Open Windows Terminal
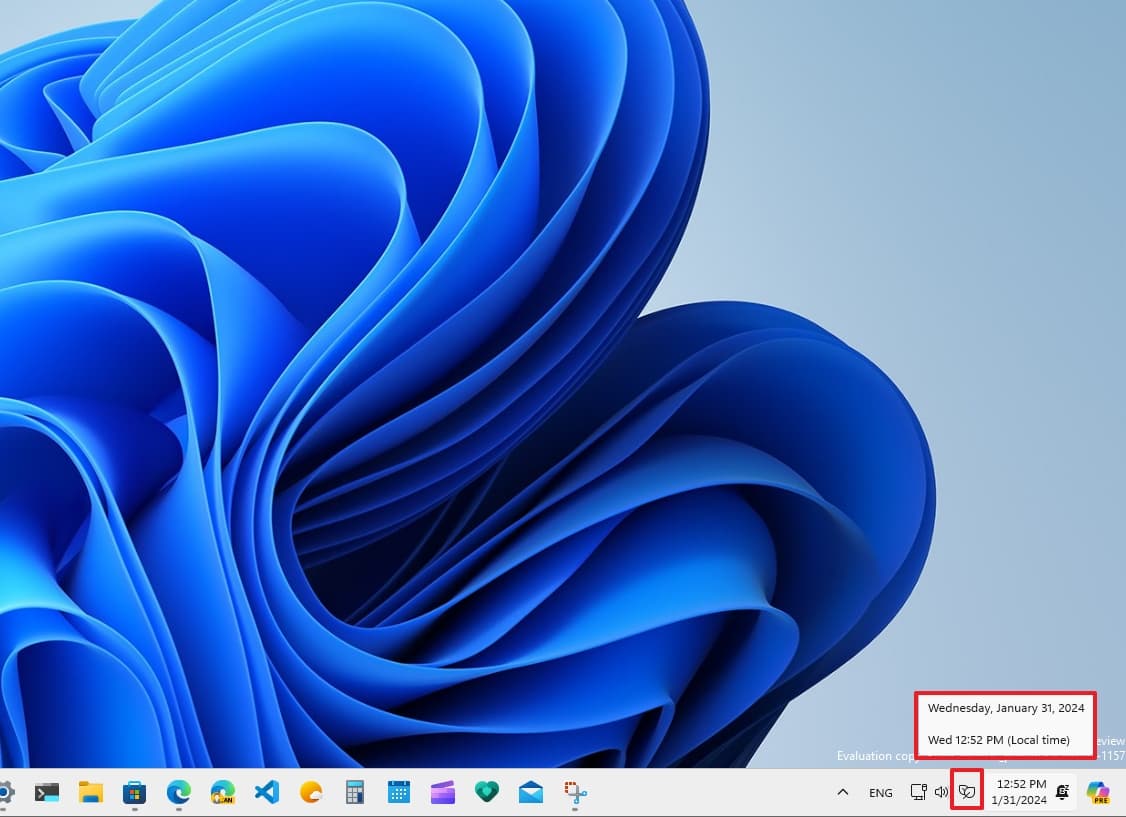 (45, 792)
